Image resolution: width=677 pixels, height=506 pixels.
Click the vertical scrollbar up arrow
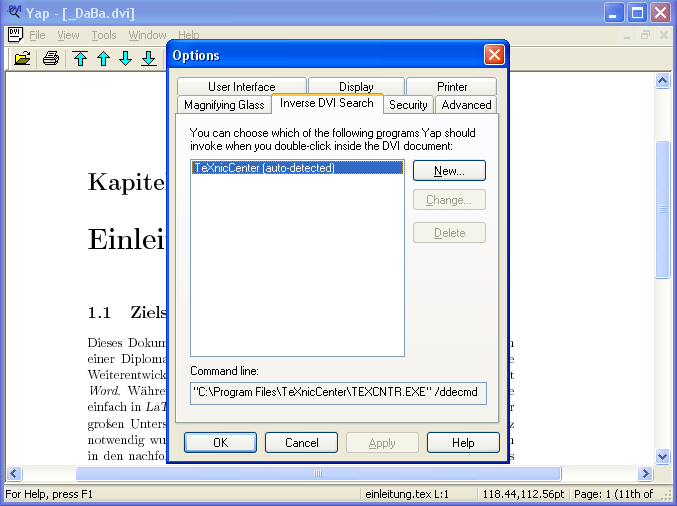[x=662, y=80]
